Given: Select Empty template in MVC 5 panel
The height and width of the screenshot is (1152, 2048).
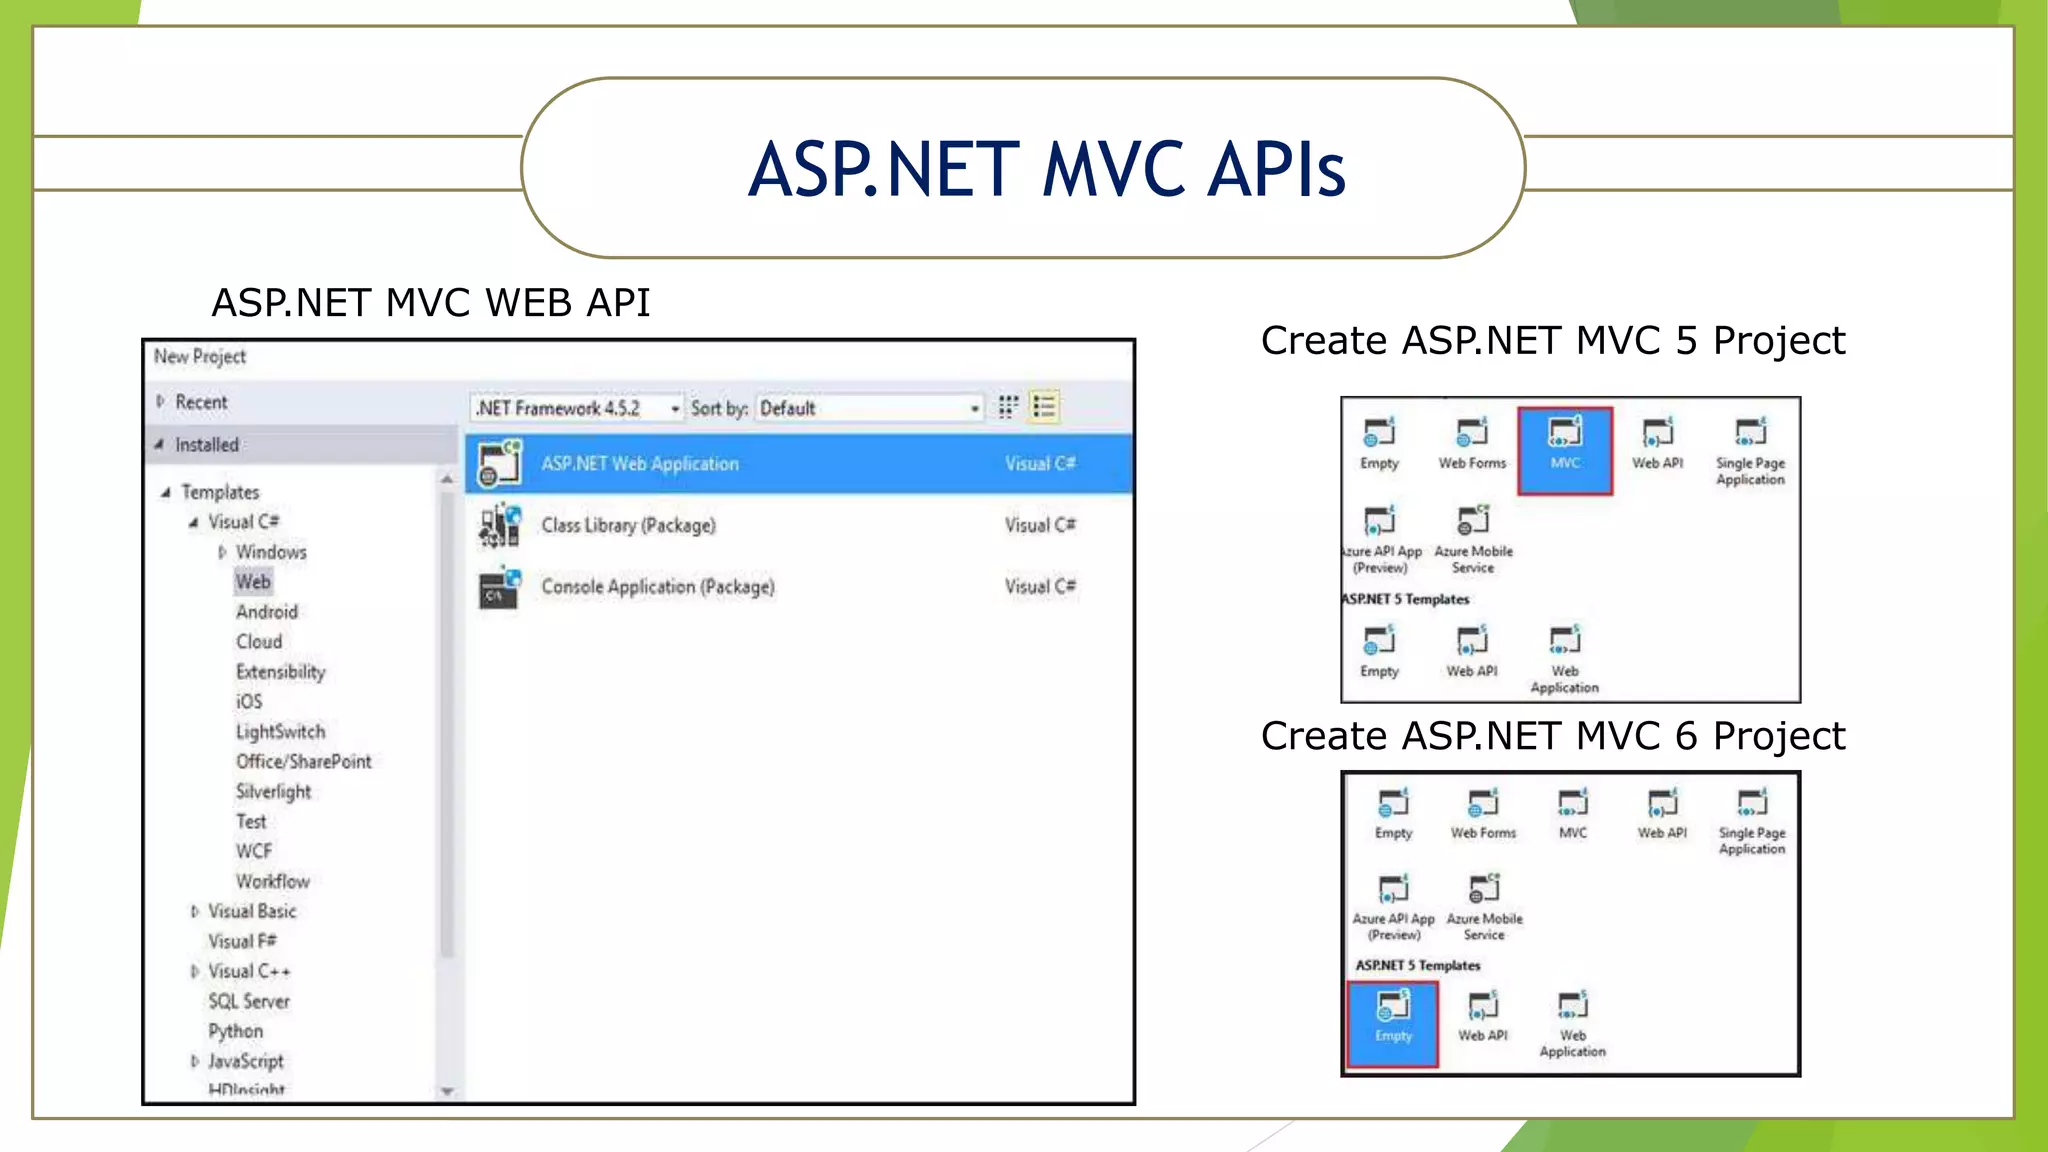Looking at the screenshot, I should pos(1379,444).
